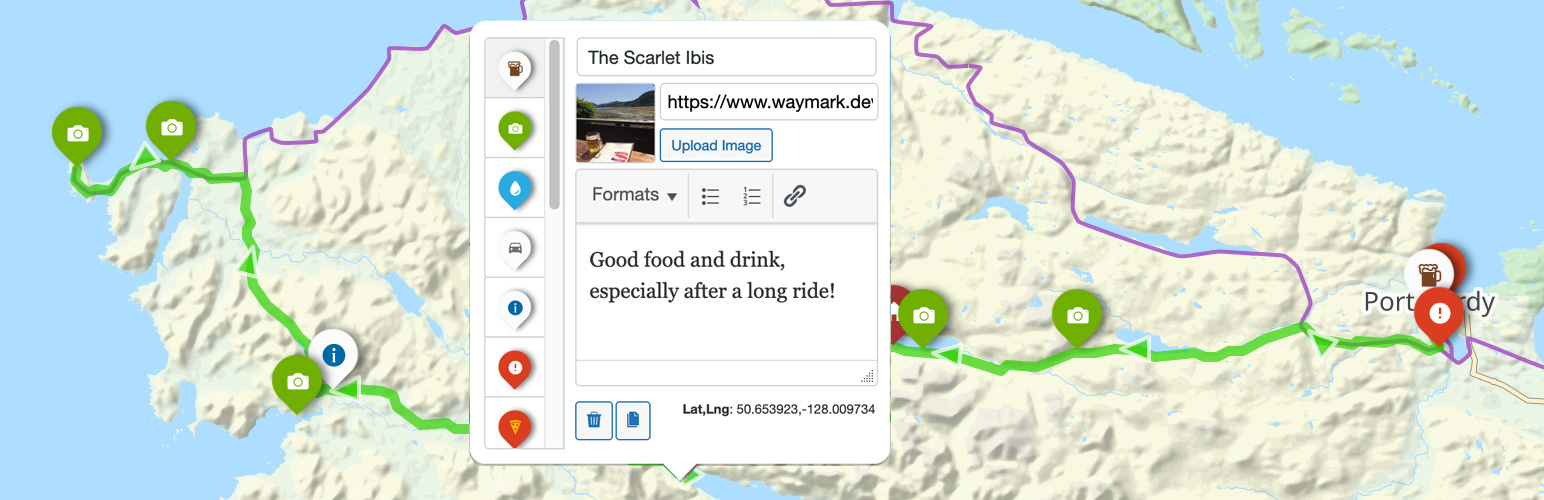Pick the blue water drop marker type
The width and height of the screenshot is (1544, 500).
click(515, 188)
